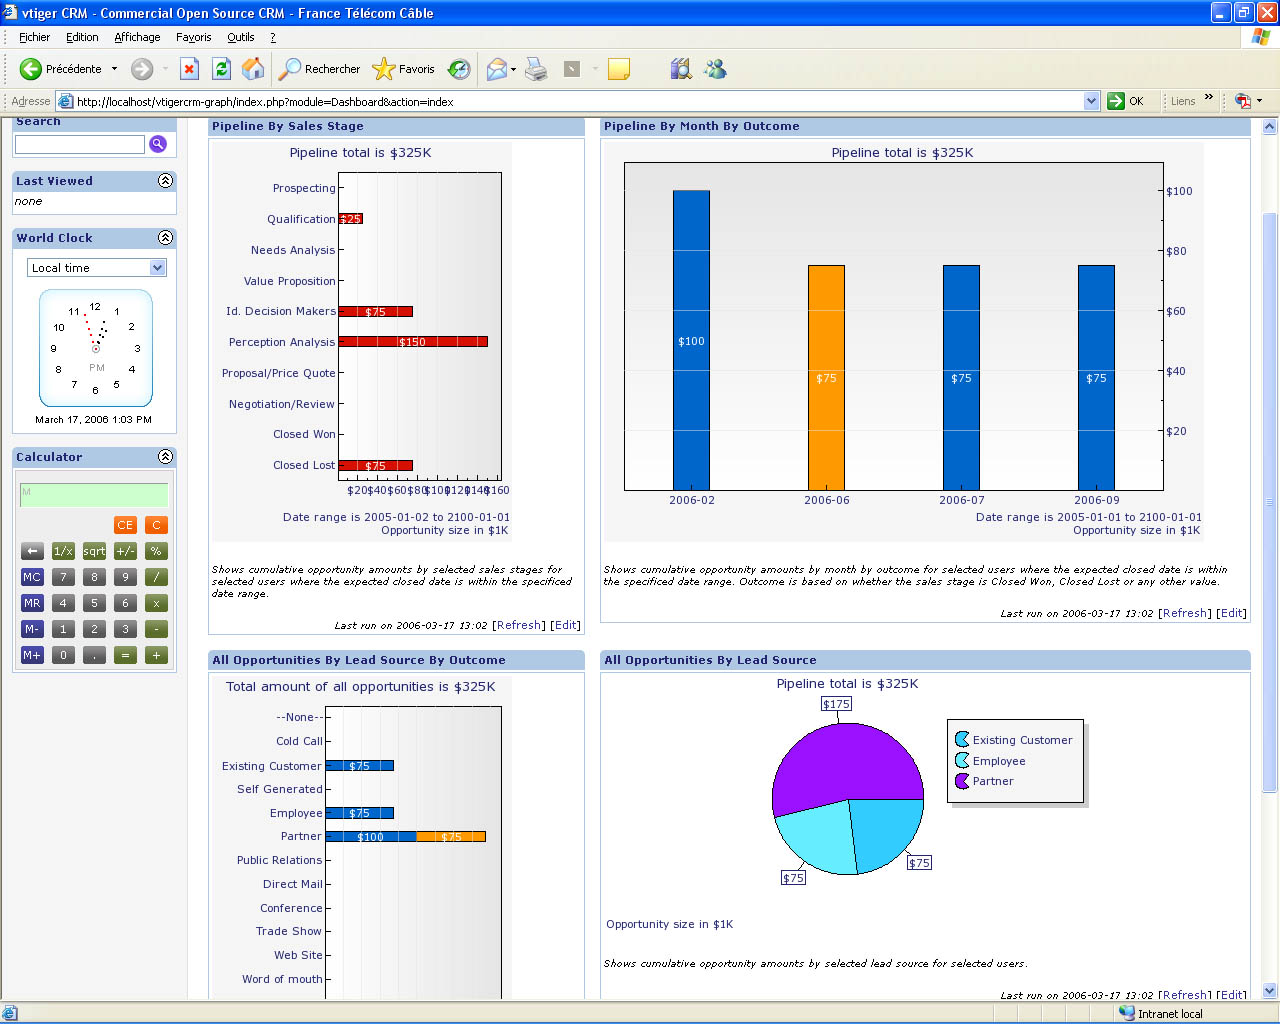Click the calculator MR memory key

coord(32,603)
